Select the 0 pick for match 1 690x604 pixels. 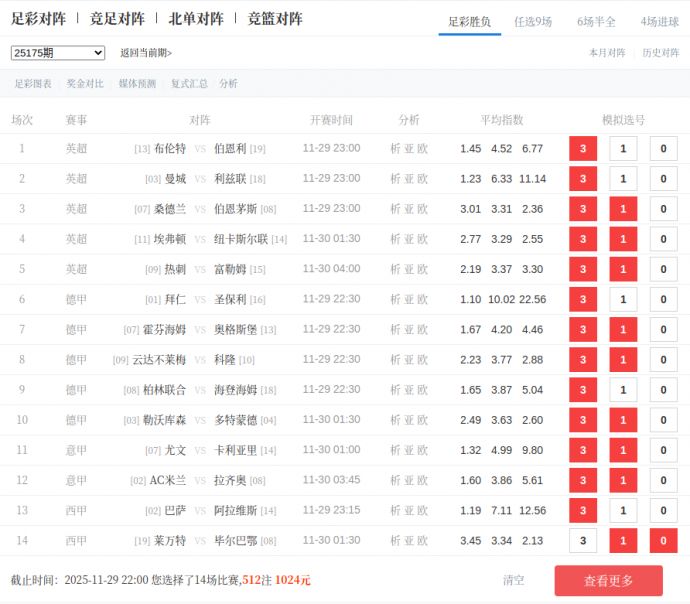[x=663, y=149]
